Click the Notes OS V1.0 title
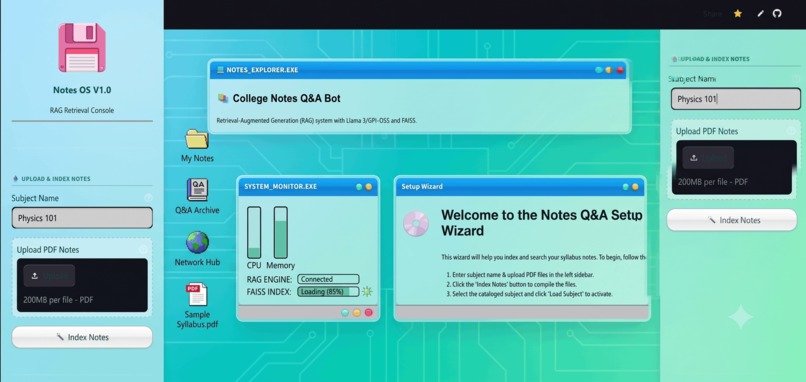Screen dimensions: 806x382 click(x=82, y=90)
